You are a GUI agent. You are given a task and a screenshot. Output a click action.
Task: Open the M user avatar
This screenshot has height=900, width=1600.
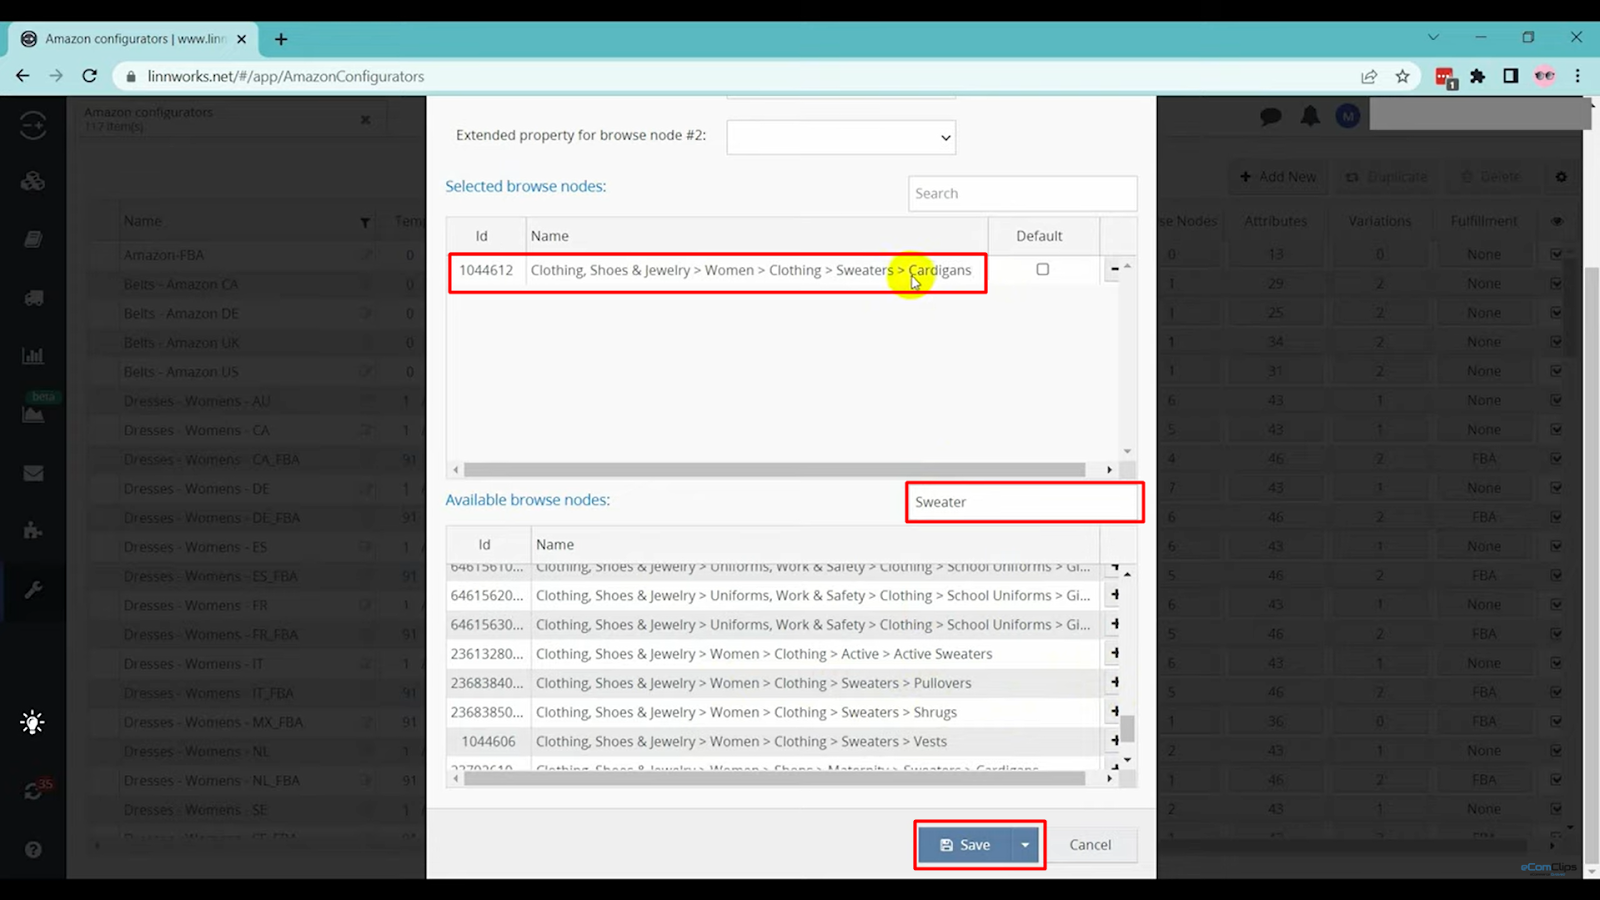tap(1348, 116)
